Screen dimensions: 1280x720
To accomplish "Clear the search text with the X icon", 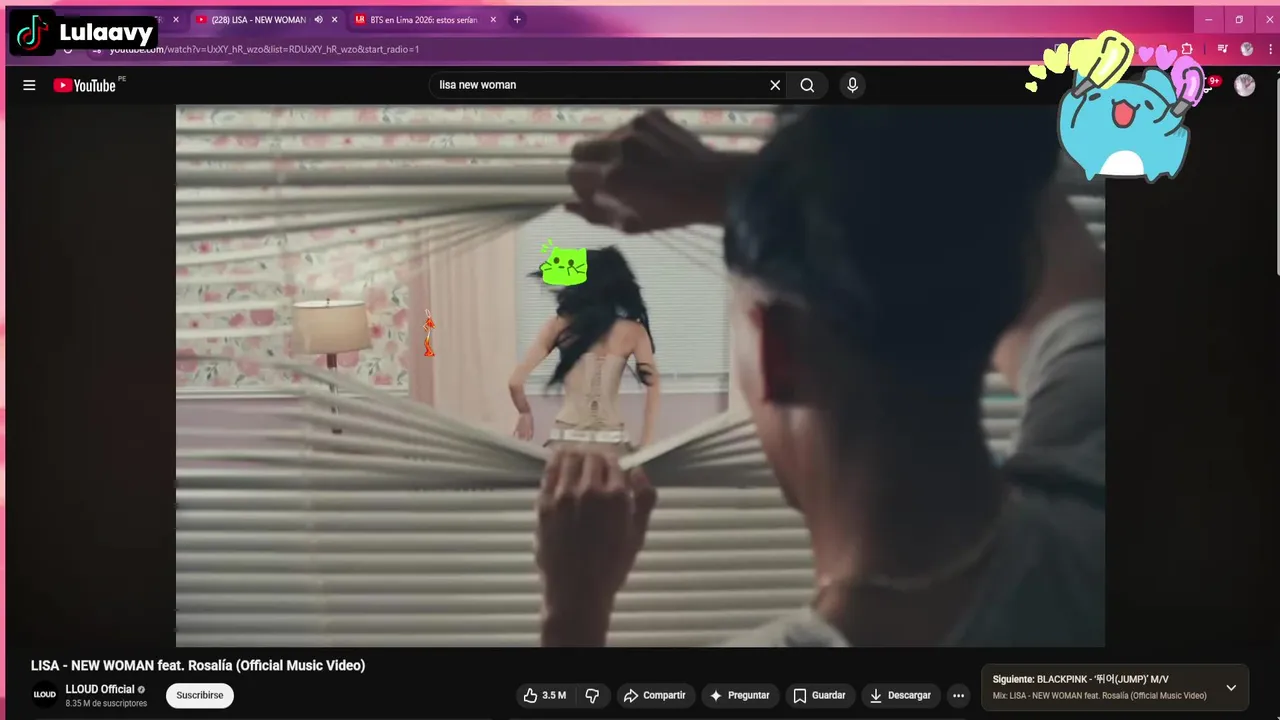I will pyautogui.click(x=775, y=85).
